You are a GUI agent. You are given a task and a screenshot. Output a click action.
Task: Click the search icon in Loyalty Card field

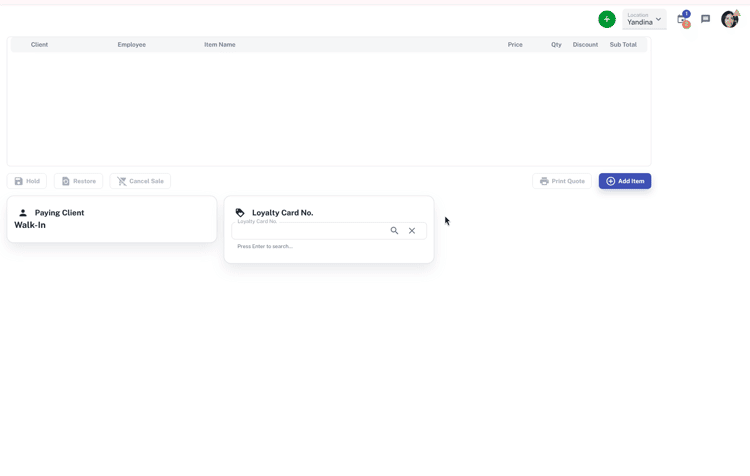click(x=394, y=231)
